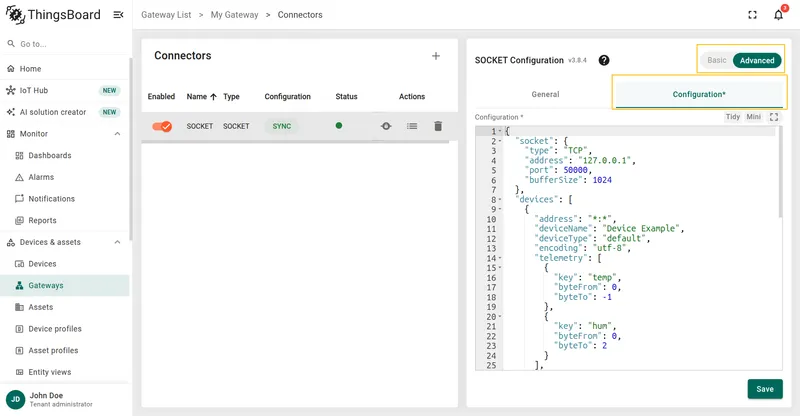Select Advanced configuration mode

coord(757,60)
